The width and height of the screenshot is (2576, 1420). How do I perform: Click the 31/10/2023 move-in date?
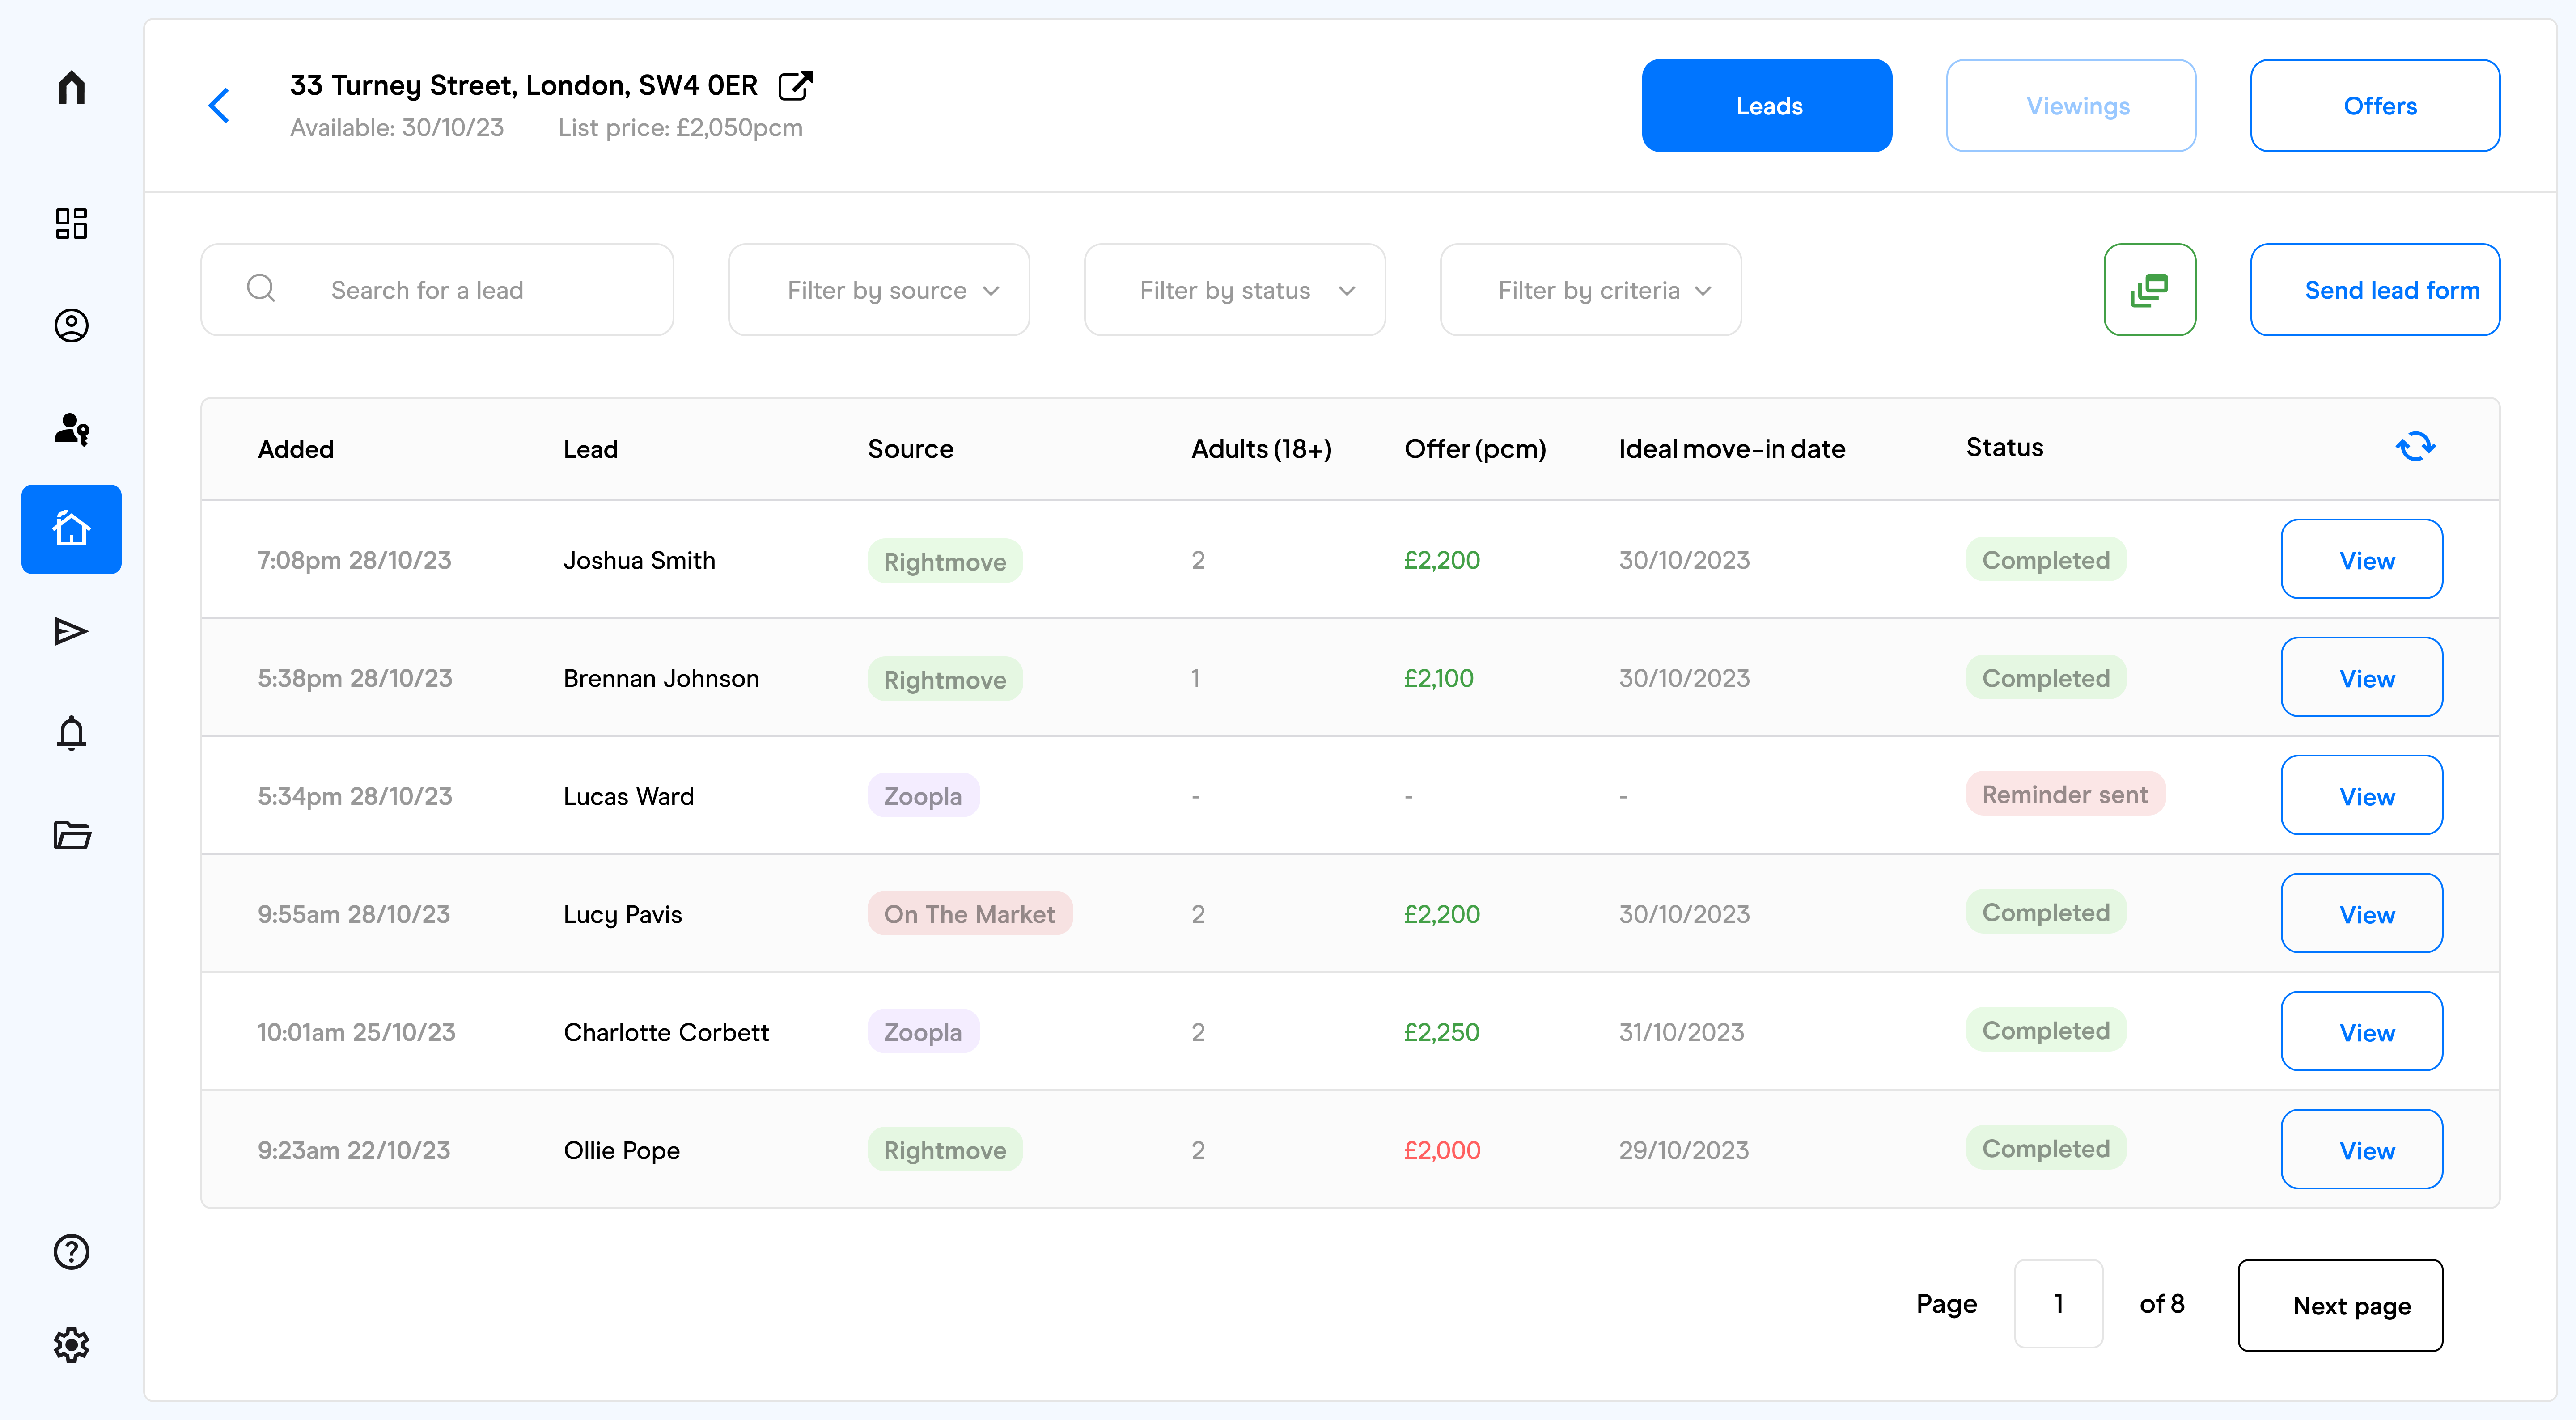[1682, 1032]
